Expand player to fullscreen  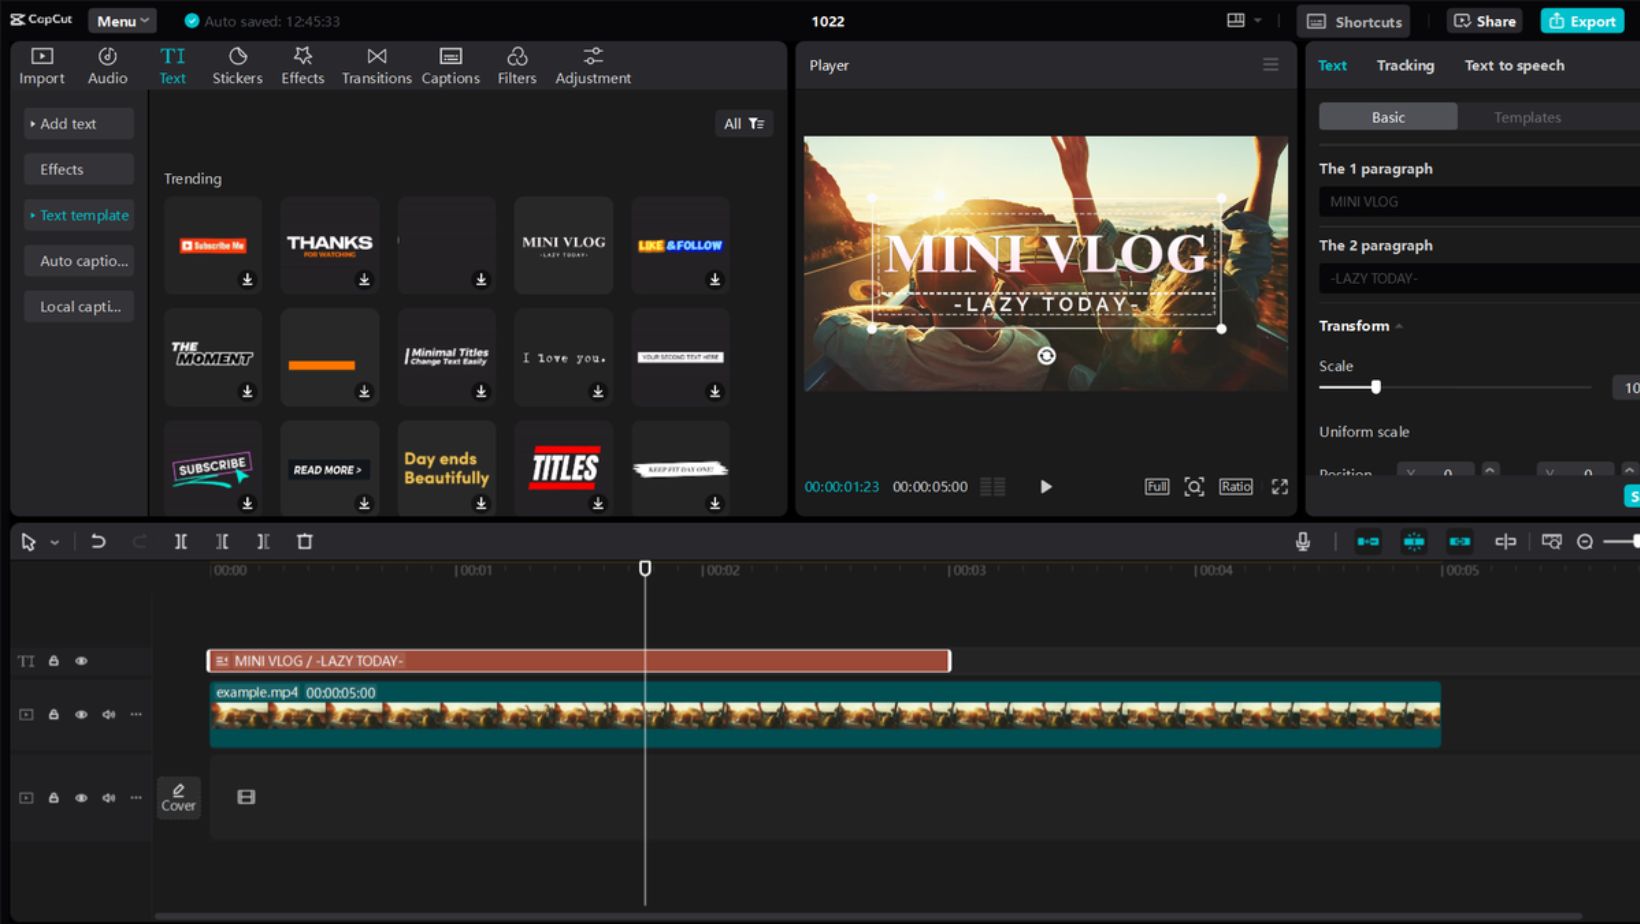(1279, 486)
